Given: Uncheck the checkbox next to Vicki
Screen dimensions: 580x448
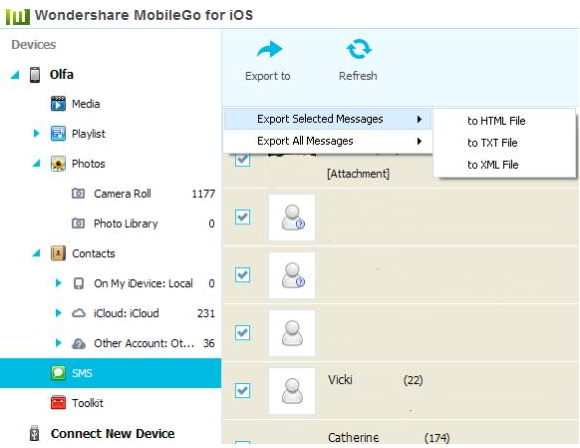Looking at the screenshot, I should [x=243, y=390].
